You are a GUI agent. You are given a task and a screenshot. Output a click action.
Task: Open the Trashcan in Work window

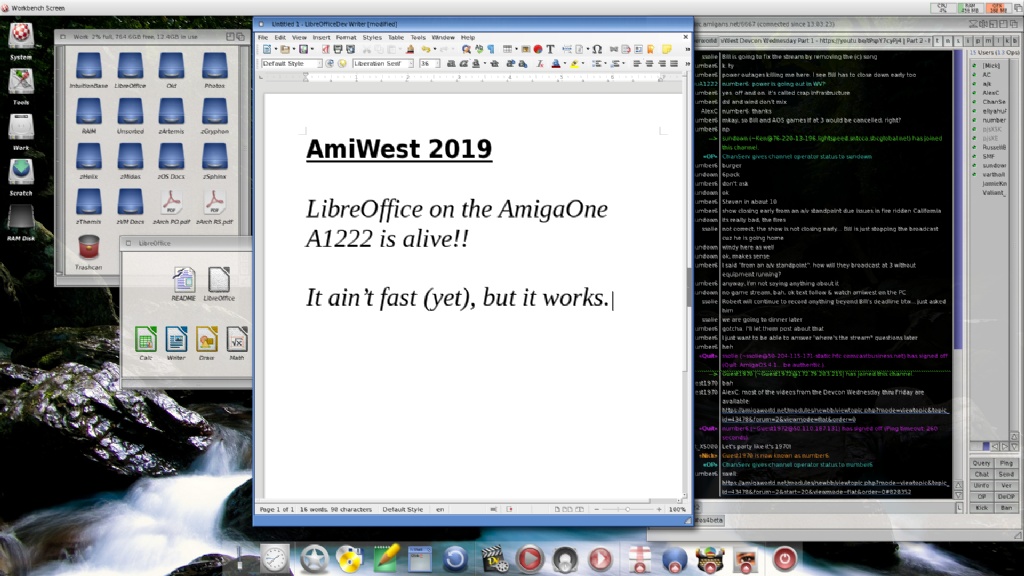pyautogui.click(x=88, y=253)
